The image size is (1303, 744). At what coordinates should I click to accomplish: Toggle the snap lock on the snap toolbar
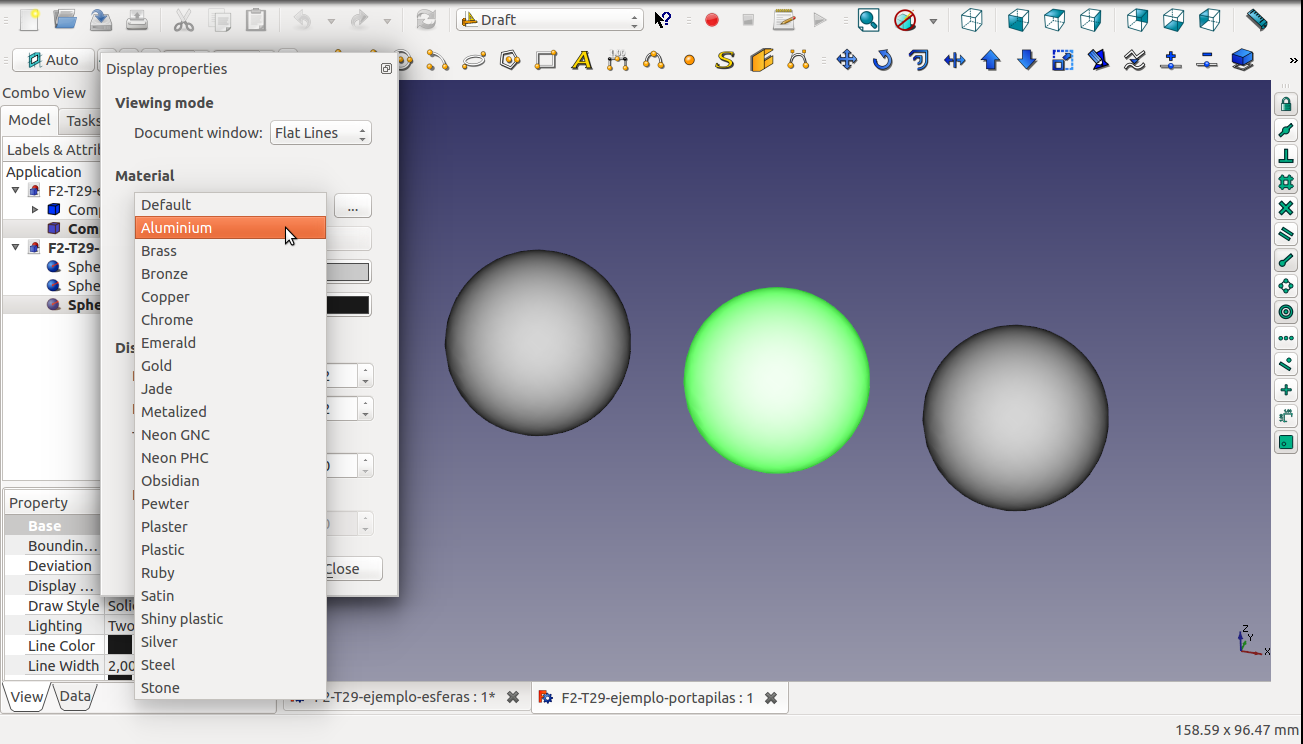pyautogui.click(x=1286, y=105)
